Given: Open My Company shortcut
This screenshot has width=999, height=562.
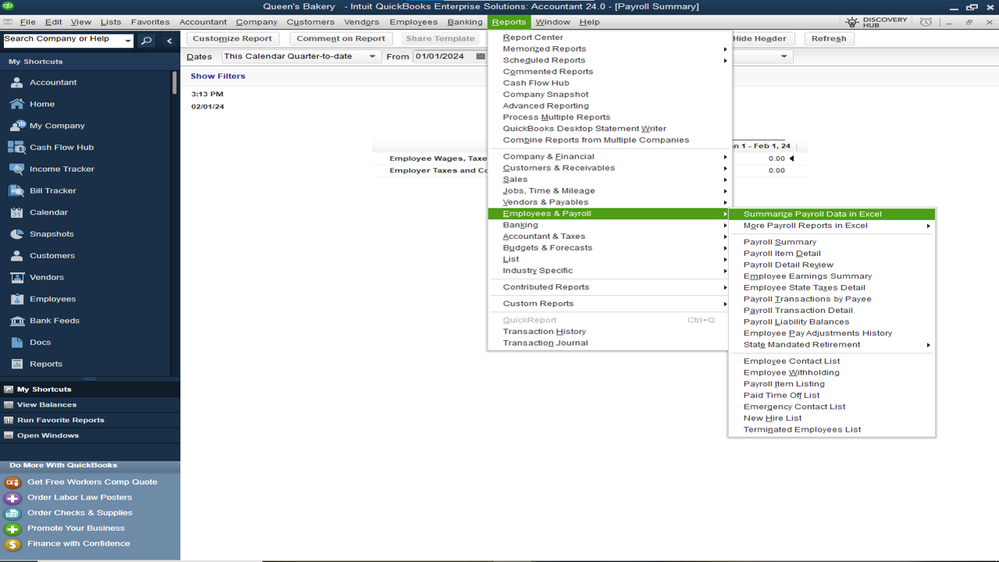Looking at the screenshot, I should pyautogui.click(x=57, y=126).
